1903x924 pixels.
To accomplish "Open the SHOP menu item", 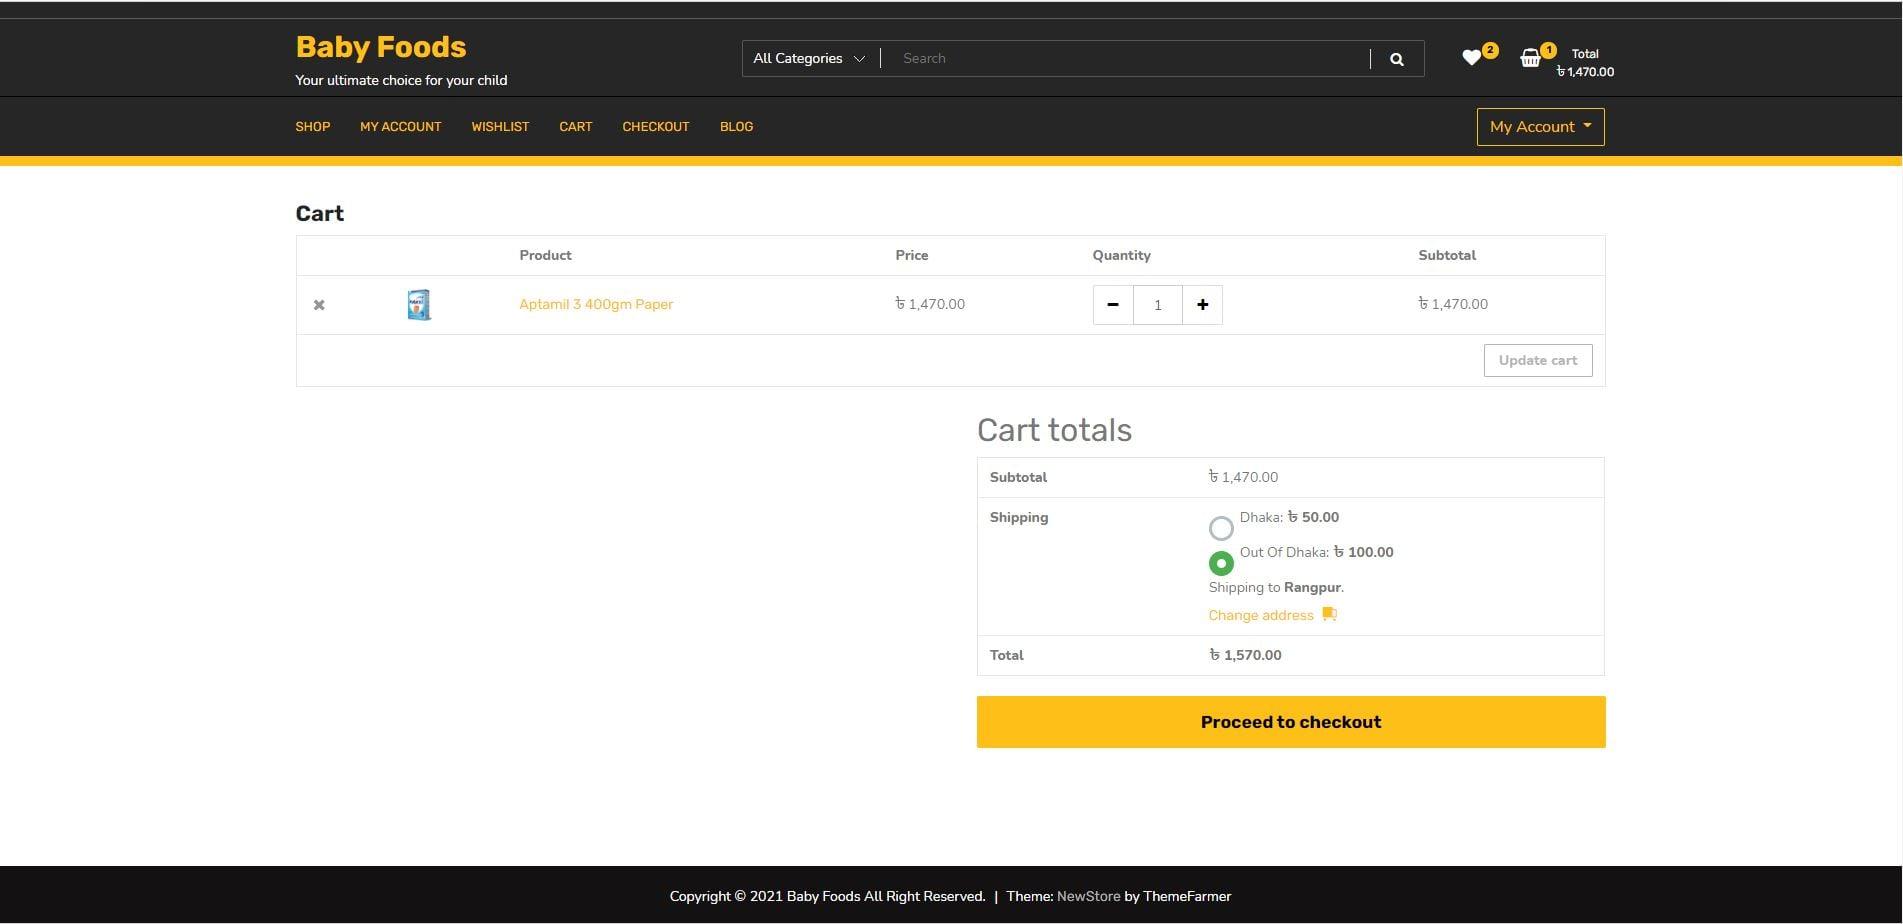I will tap(312, 126).
